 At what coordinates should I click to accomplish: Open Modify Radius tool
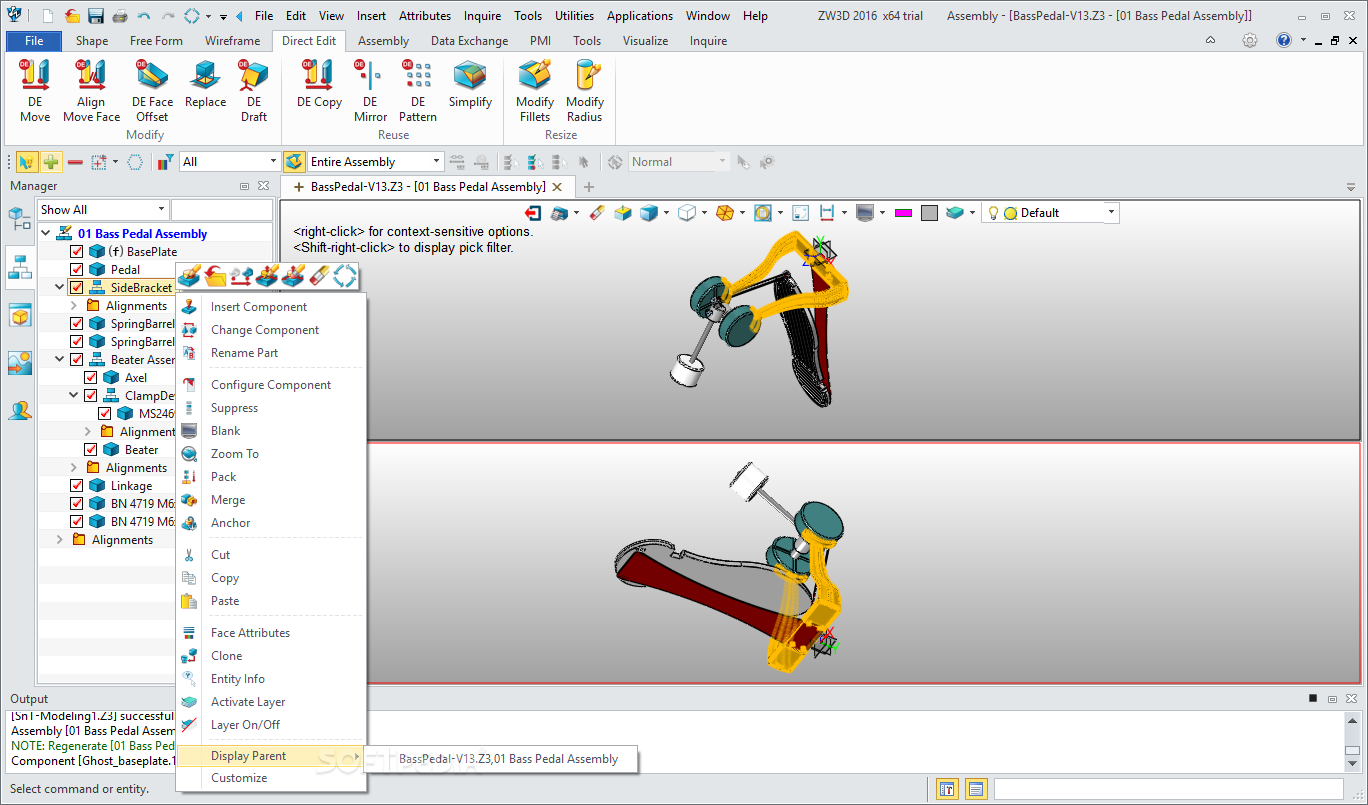tap(585, 91)
